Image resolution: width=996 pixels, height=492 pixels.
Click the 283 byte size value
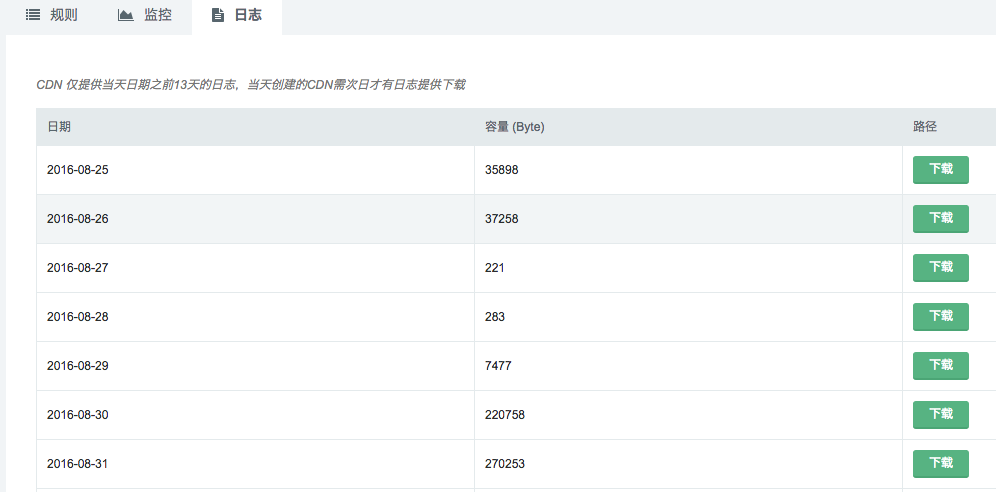point(495,317)
